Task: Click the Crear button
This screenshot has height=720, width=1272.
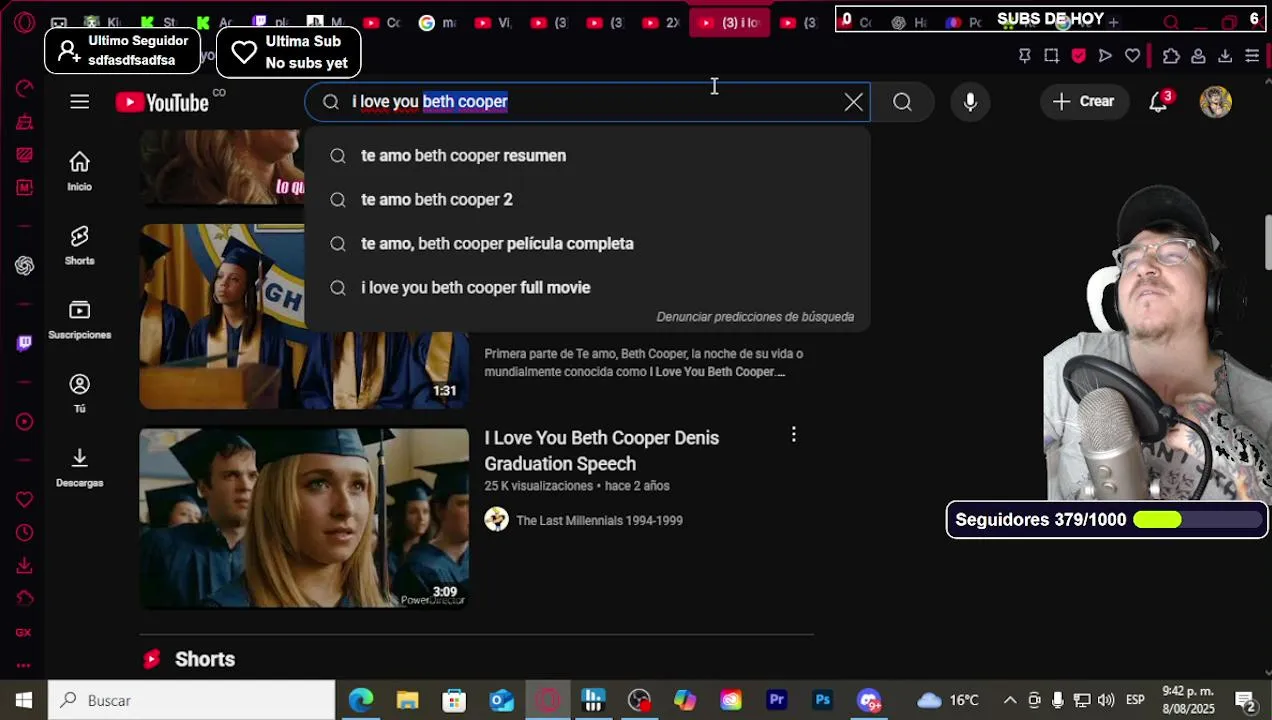Action: click(x=1084, y=101)
